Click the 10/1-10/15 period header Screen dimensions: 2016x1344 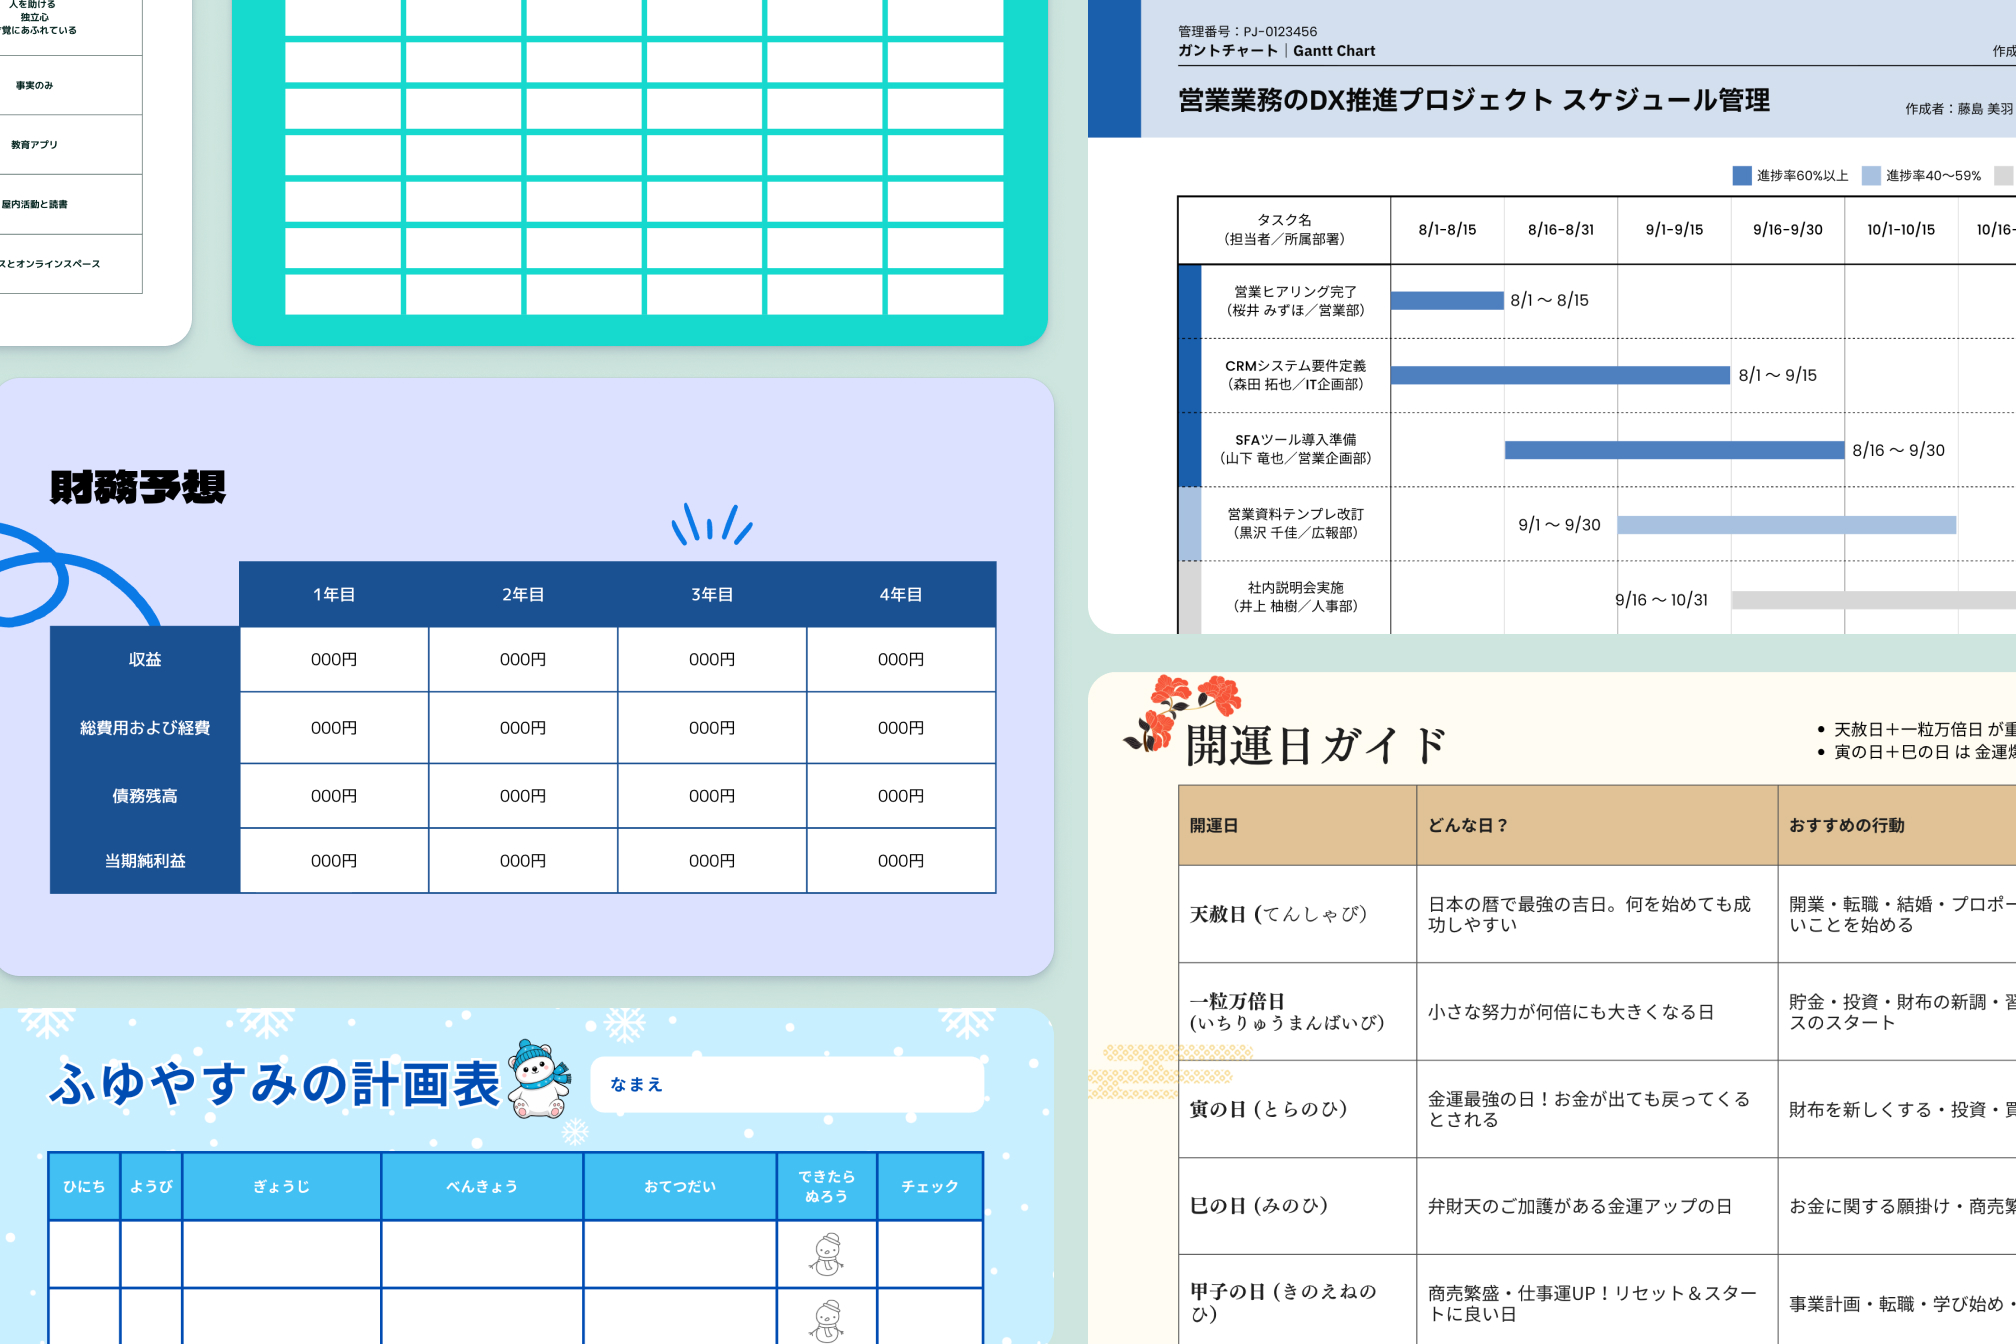point(1901,230)
